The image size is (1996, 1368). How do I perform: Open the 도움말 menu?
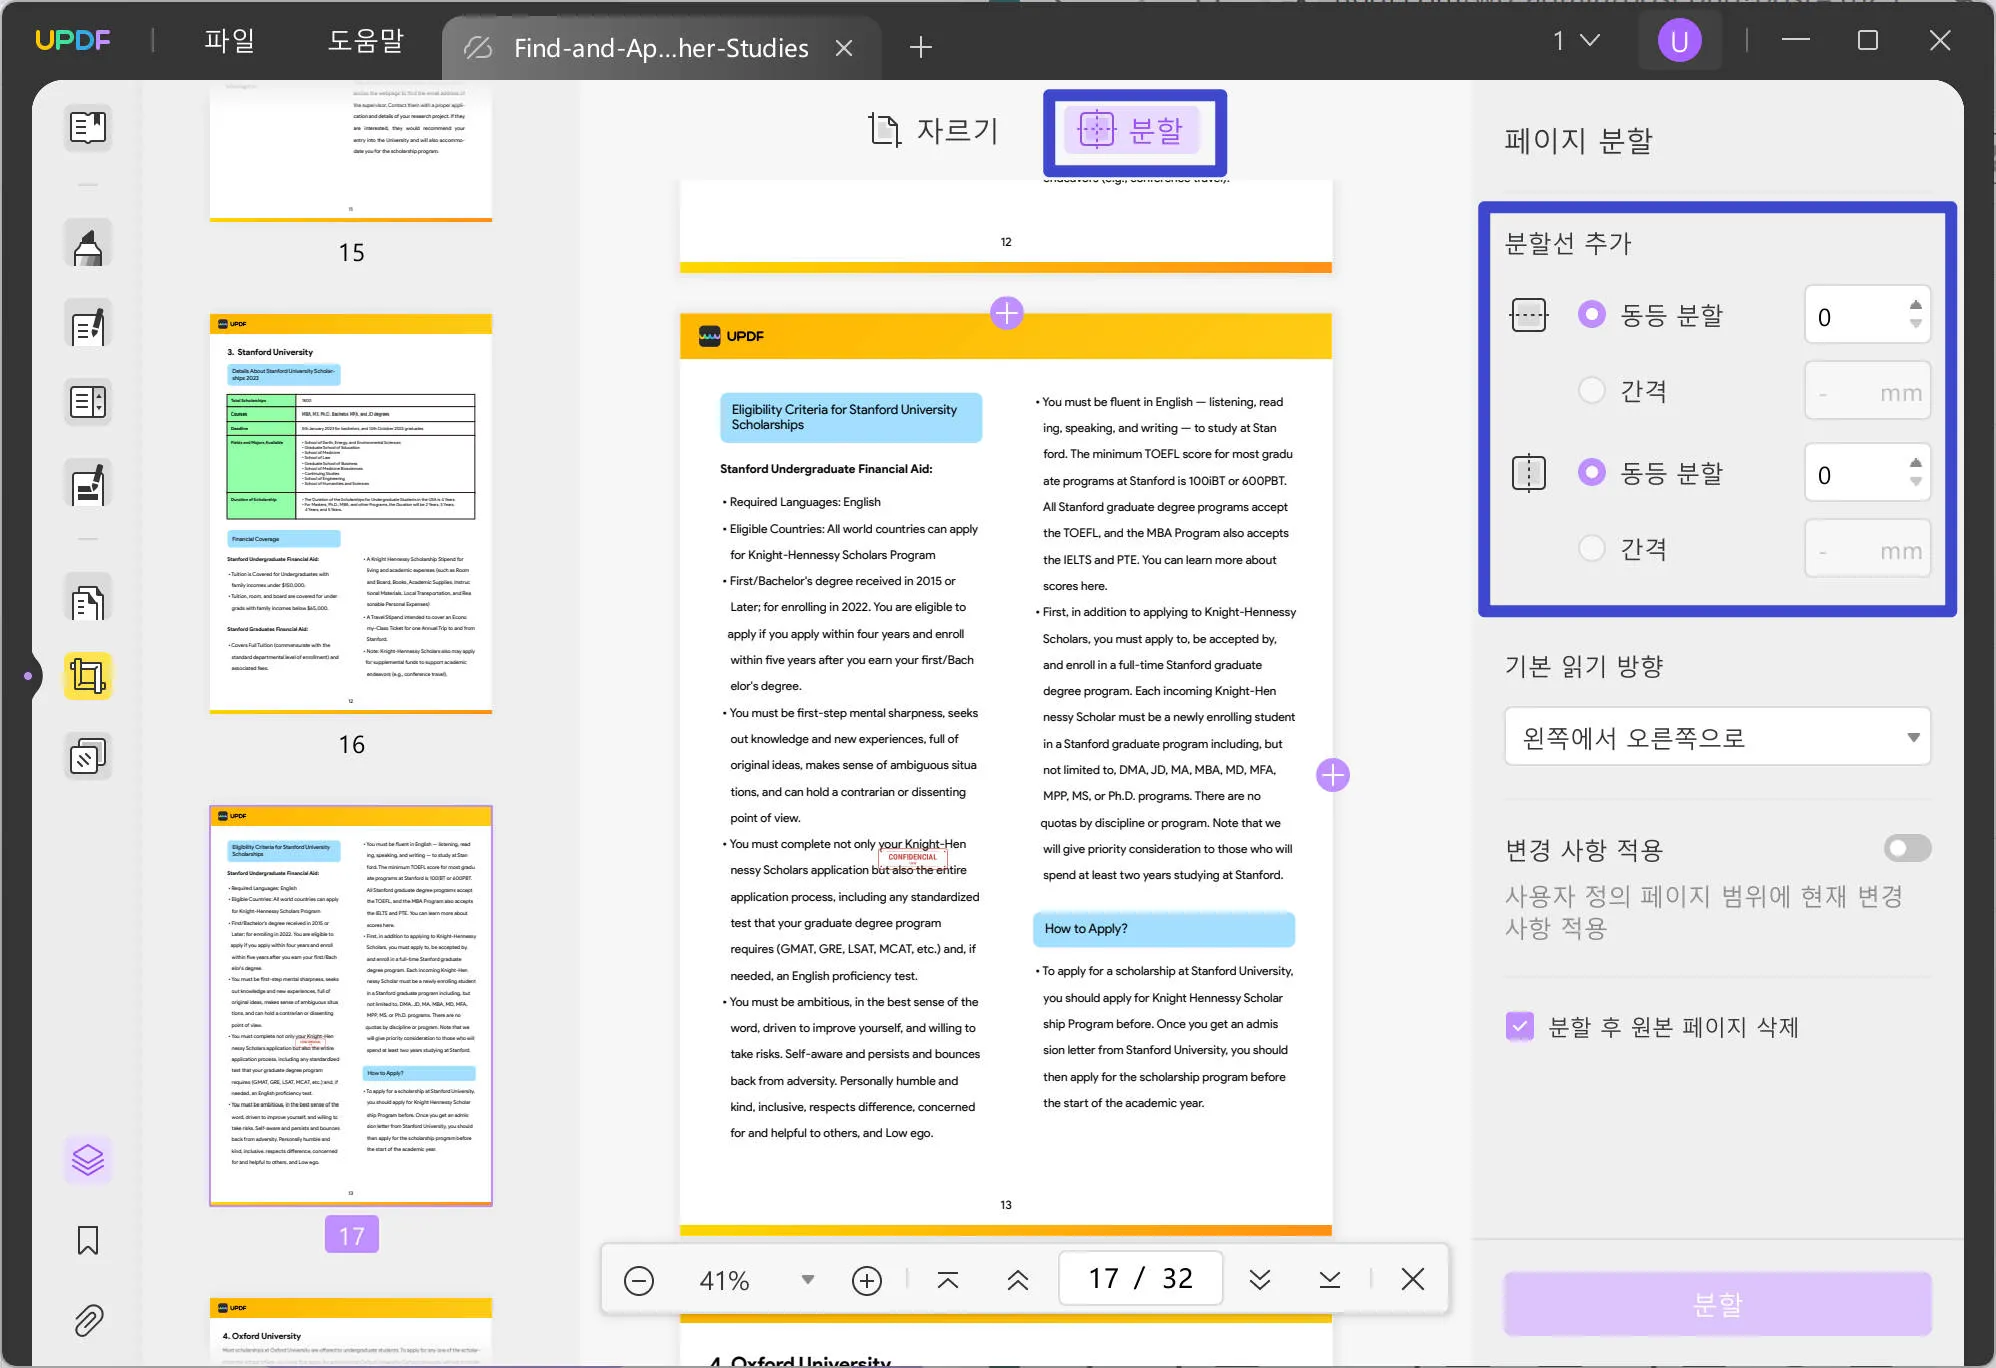366,41
